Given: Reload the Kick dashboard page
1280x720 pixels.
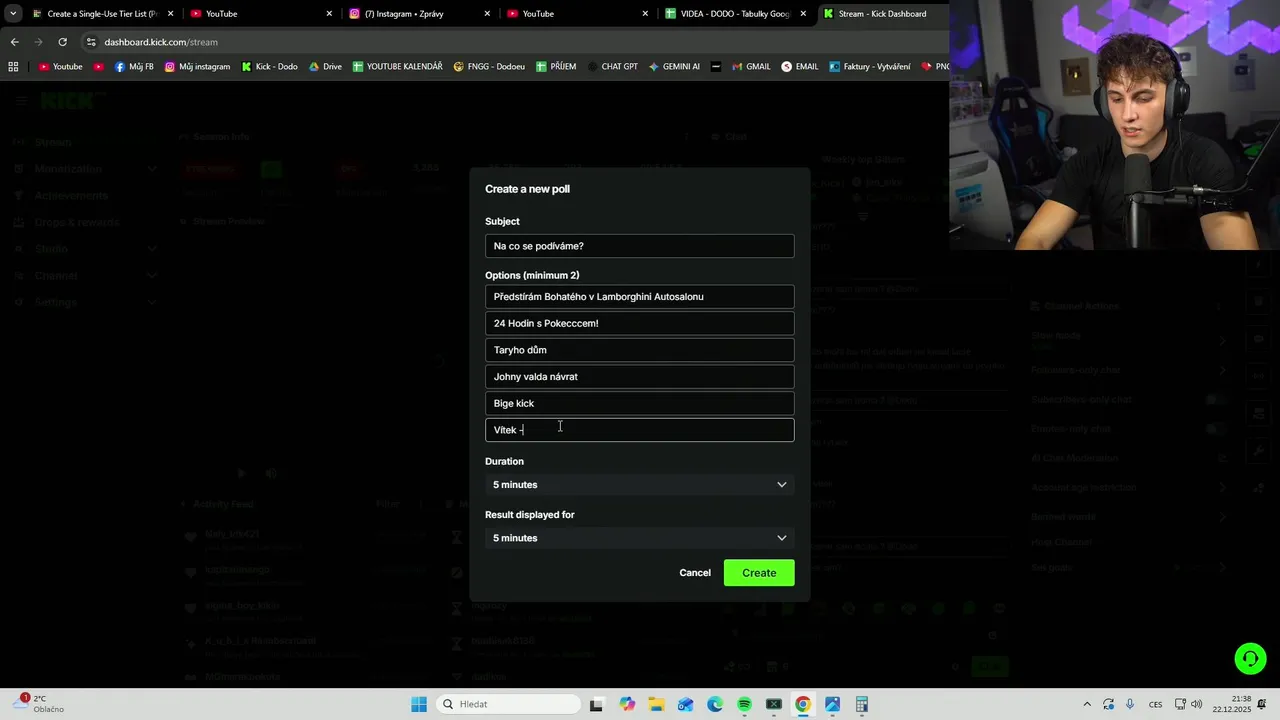Looking at the screenshot, I should coord(62,42).
